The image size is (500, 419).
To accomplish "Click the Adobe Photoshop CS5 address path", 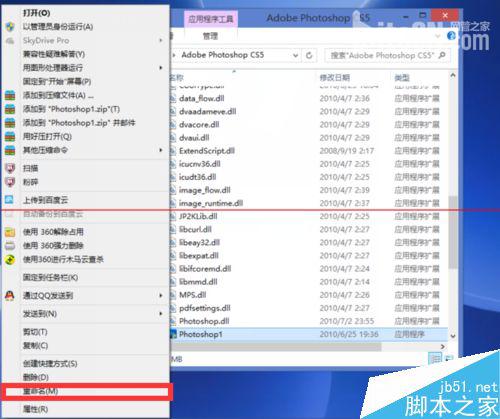I will [223, 55].
